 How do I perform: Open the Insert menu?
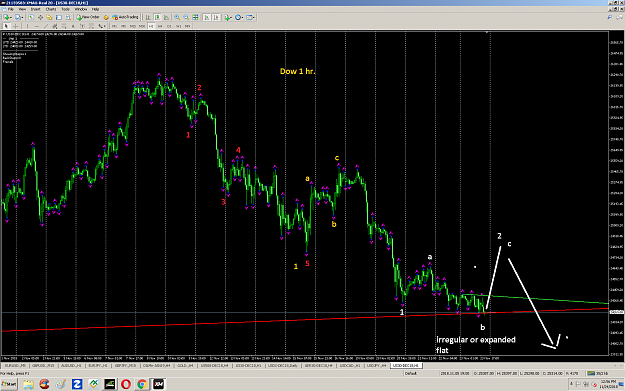coord(35,9)
